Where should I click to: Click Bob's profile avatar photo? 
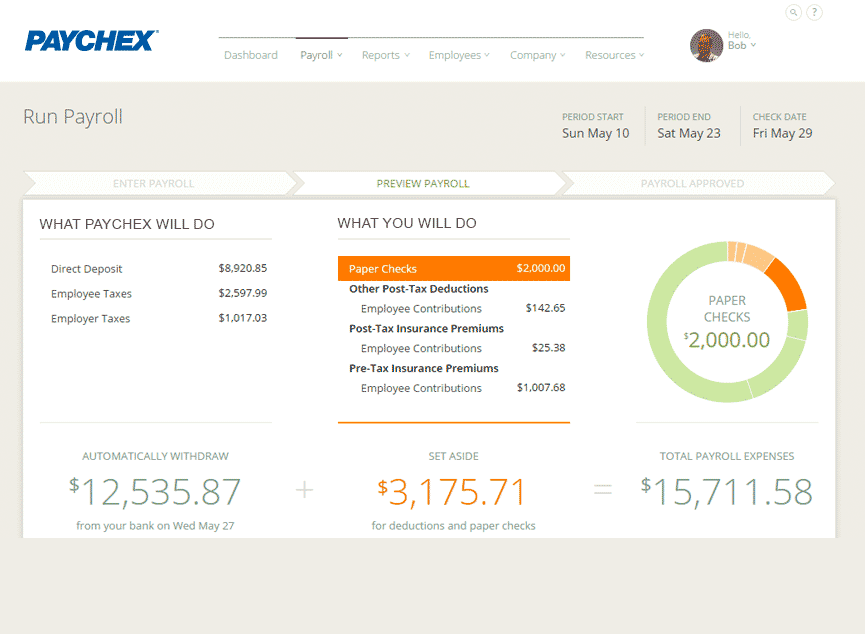coord(706,45)
